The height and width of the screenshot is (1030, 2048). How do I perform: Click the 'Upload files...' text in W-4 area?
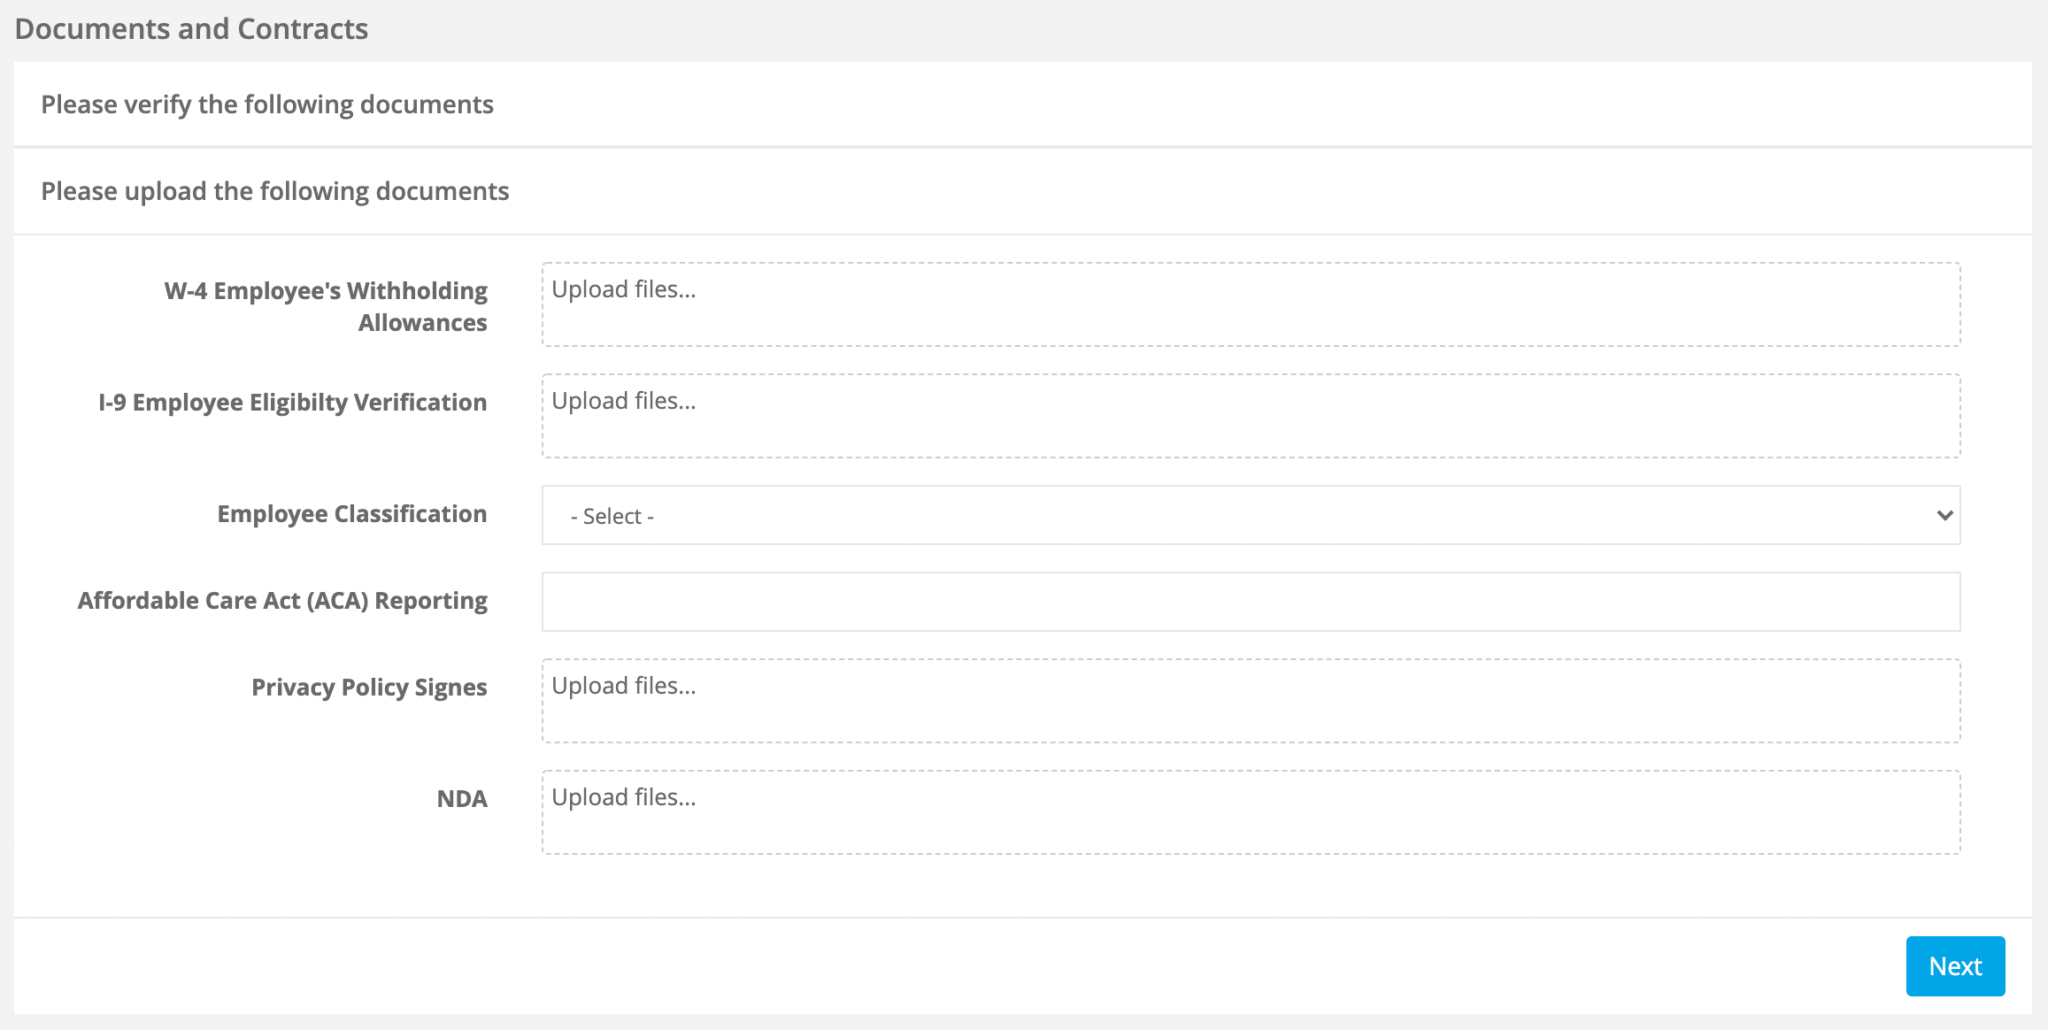point(625,289)
